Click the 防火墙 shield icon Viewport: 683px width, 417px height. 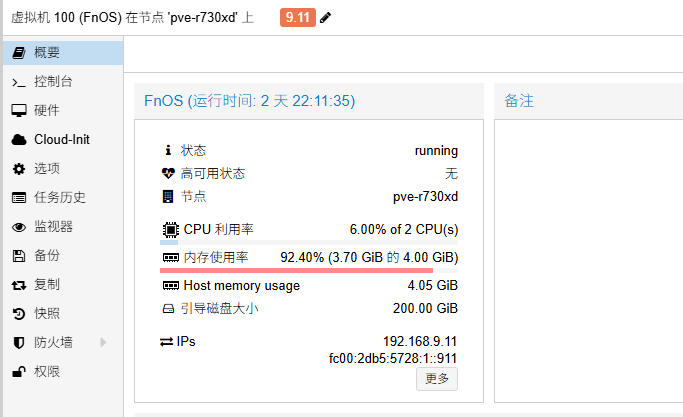coord(18,343)
